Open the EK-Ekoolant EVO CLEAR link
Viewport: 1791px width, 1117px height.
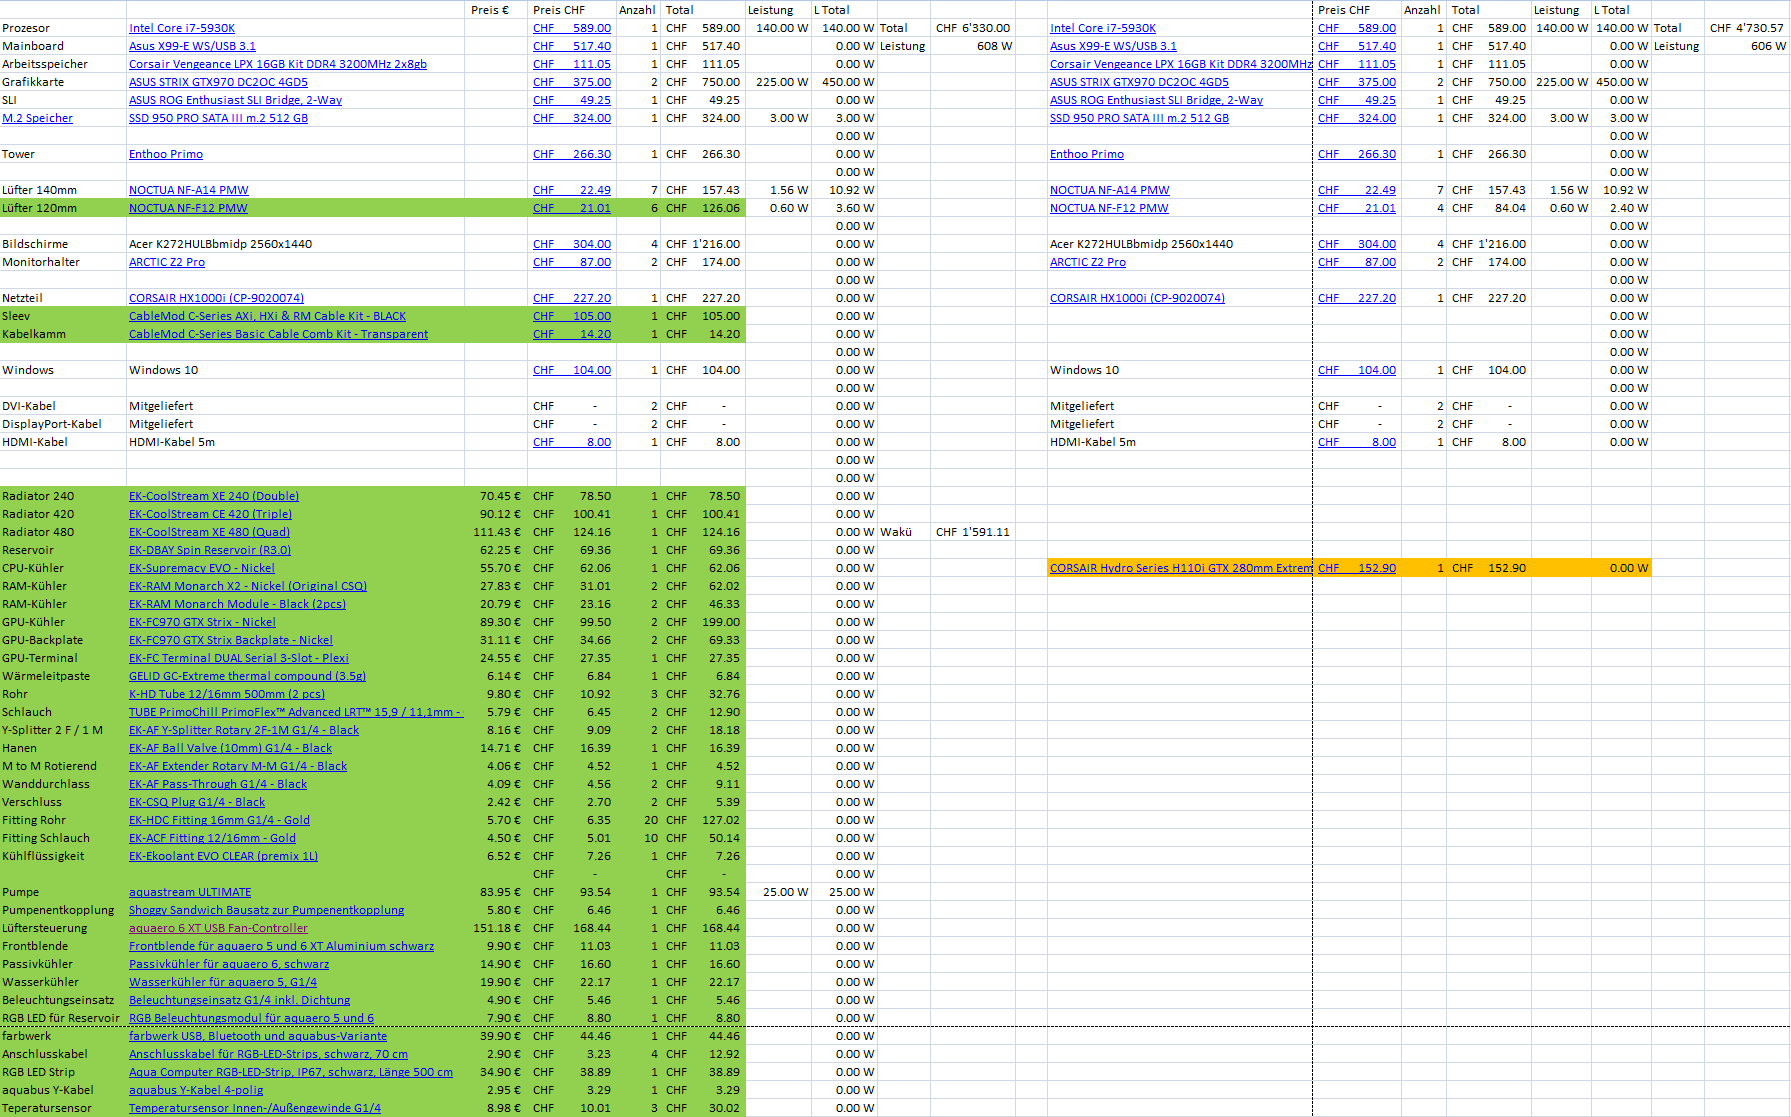[223, 856]
